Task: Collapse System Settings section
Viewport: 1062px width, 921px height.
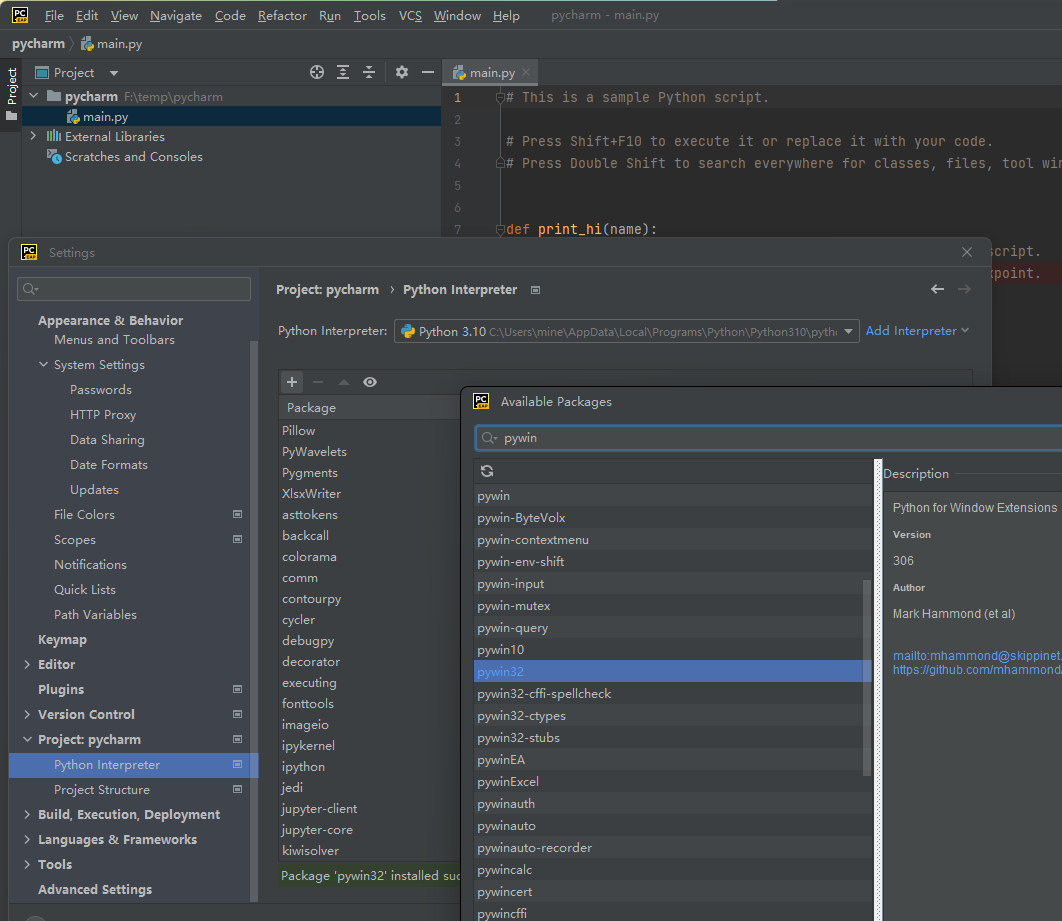Action: coord(43,364)
